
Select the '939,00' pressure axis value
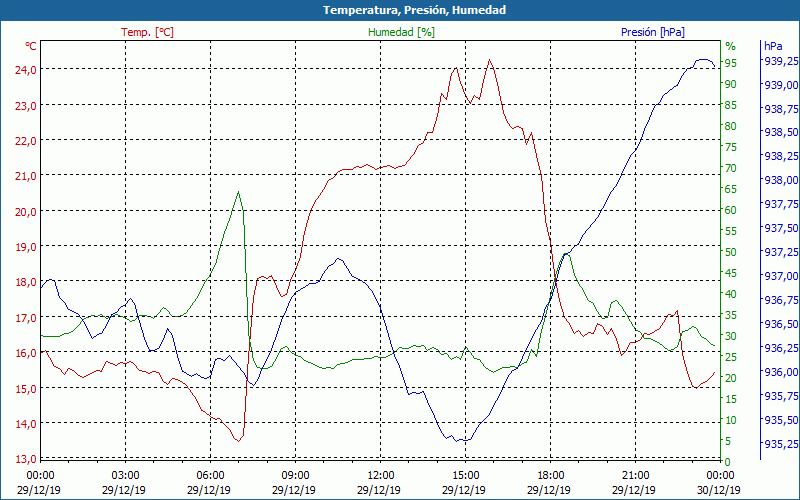pos(781,85)
